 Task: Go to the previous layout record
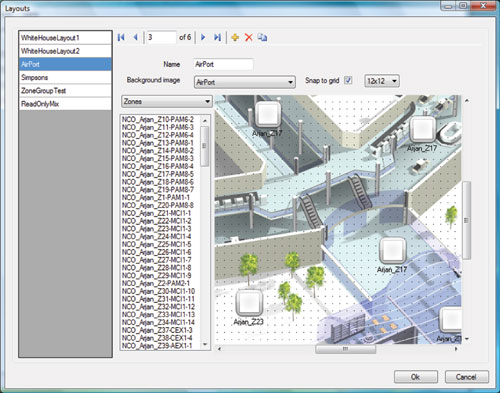pos(135,37)
